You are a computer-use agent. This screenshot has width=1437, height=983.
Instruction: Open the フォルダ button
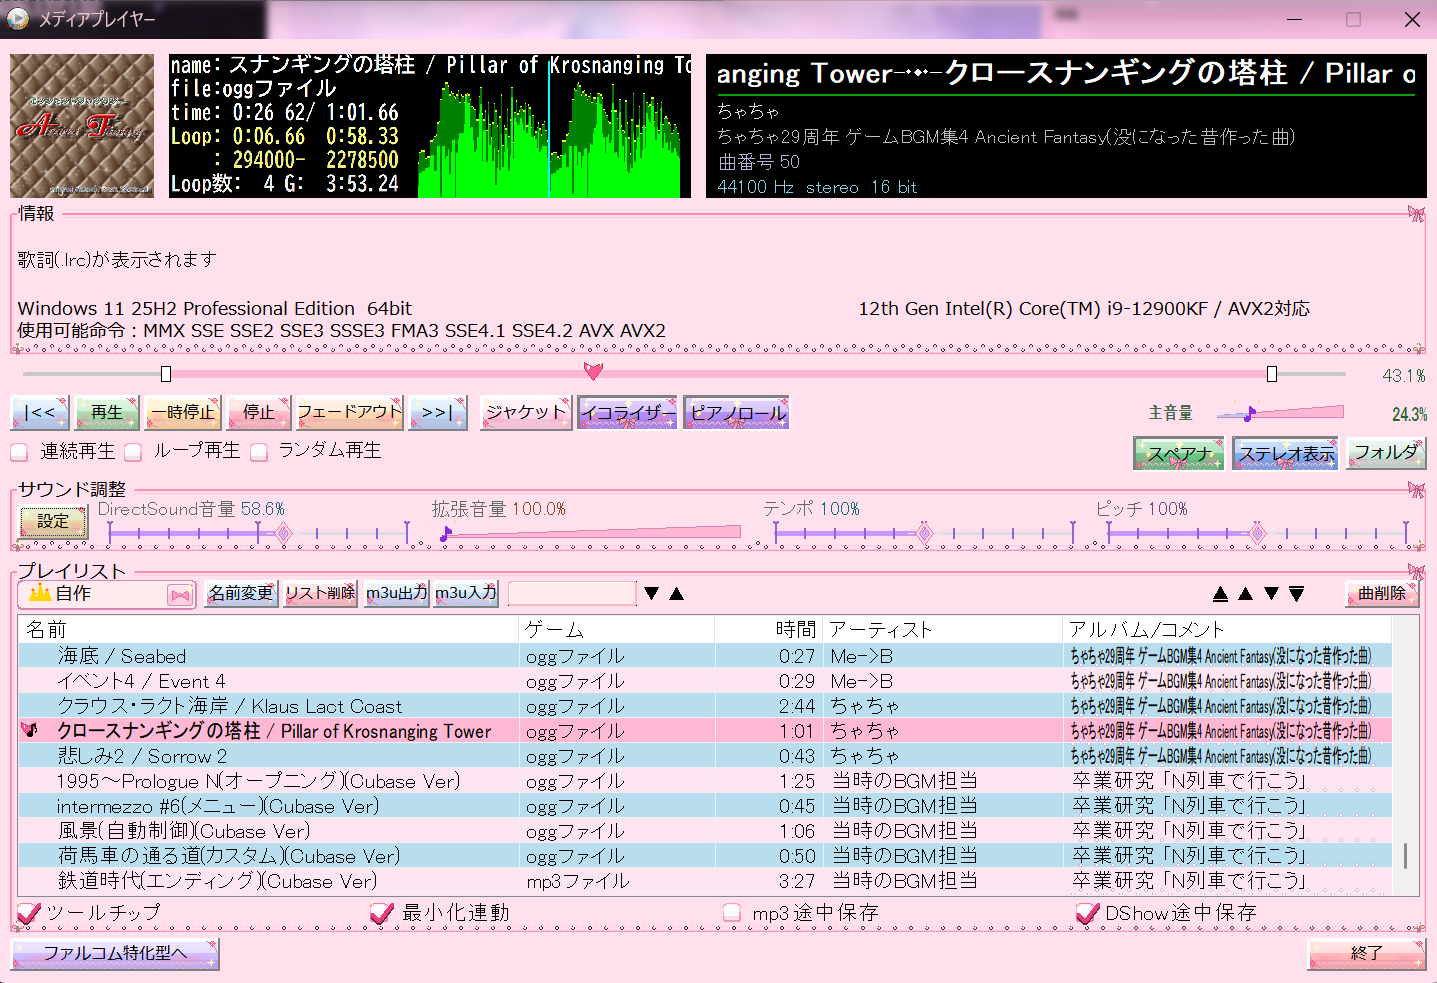tap(1385, 453)
